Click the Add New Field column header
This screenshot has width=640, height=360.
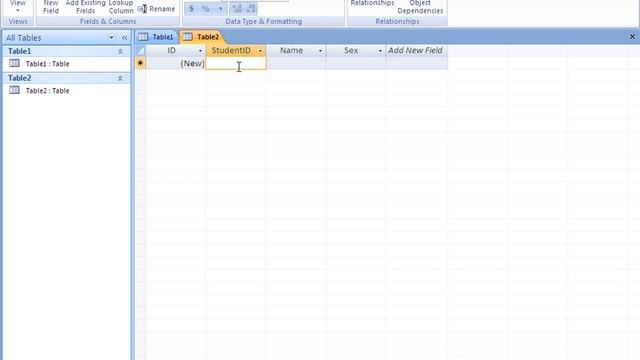[416, 51]
